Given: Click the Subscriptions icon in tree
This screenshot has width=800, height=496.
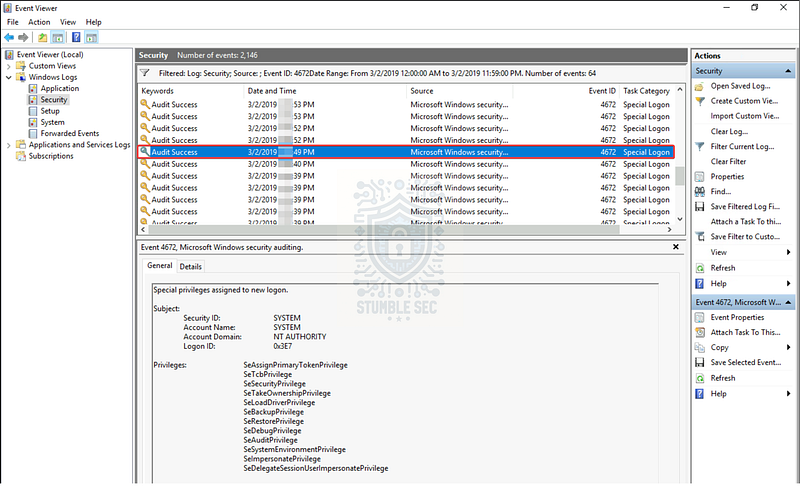Looking at the screenshot, I should (21, 156).
